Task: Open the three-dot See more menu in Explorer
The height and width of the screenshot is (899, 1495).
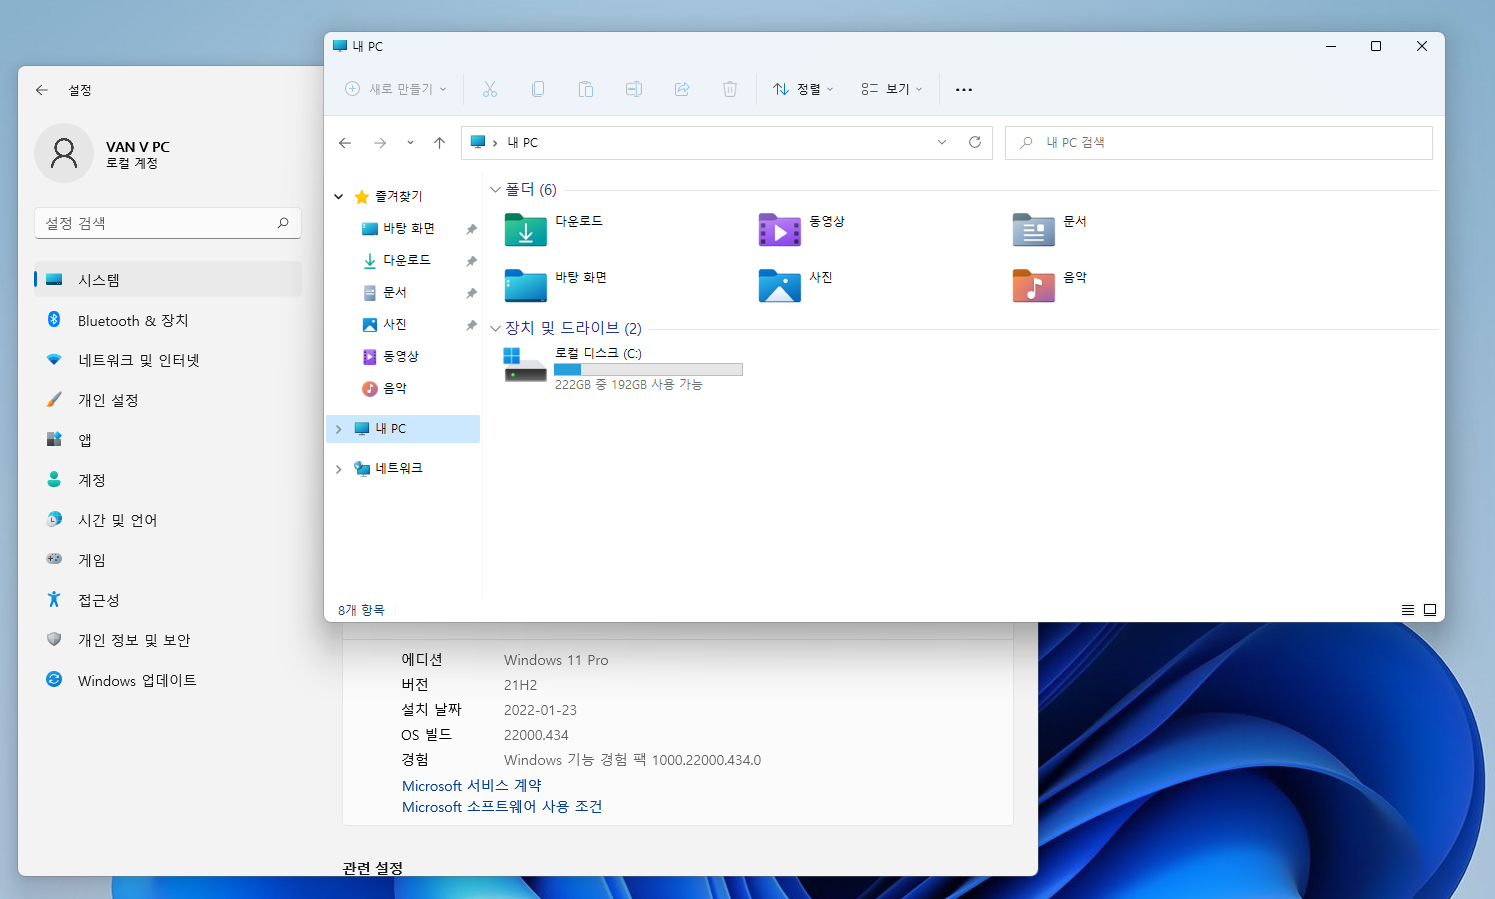Action: 964,89
